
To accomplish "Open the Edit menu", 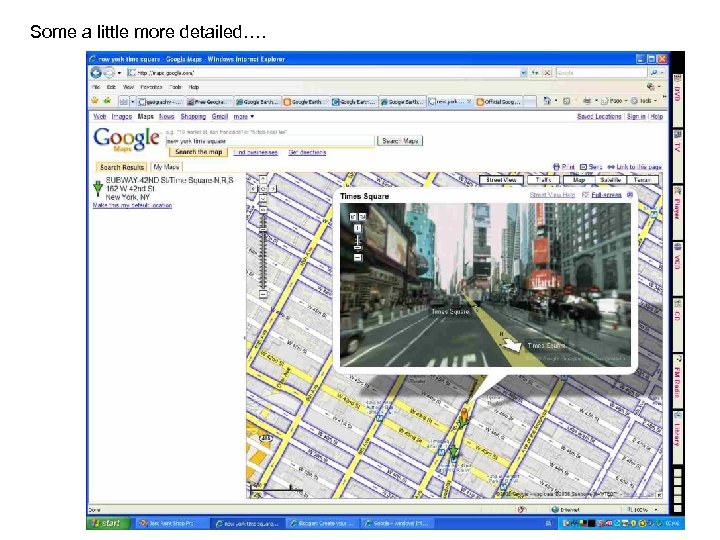I will tap(111, 87).
